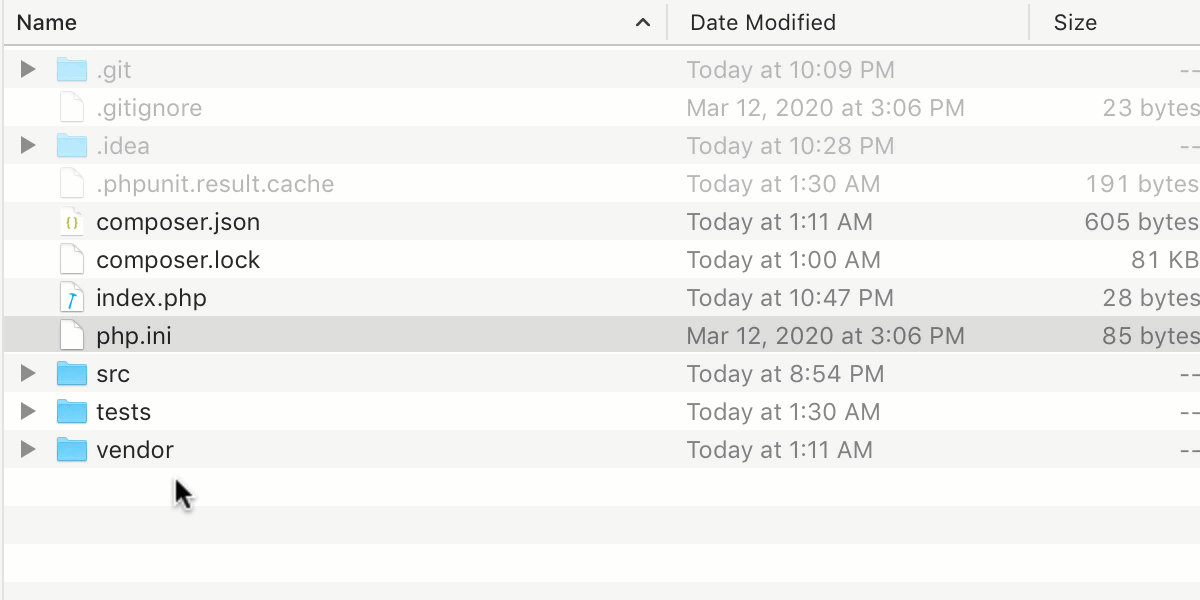Click the .git folder icon

[72, 70]
